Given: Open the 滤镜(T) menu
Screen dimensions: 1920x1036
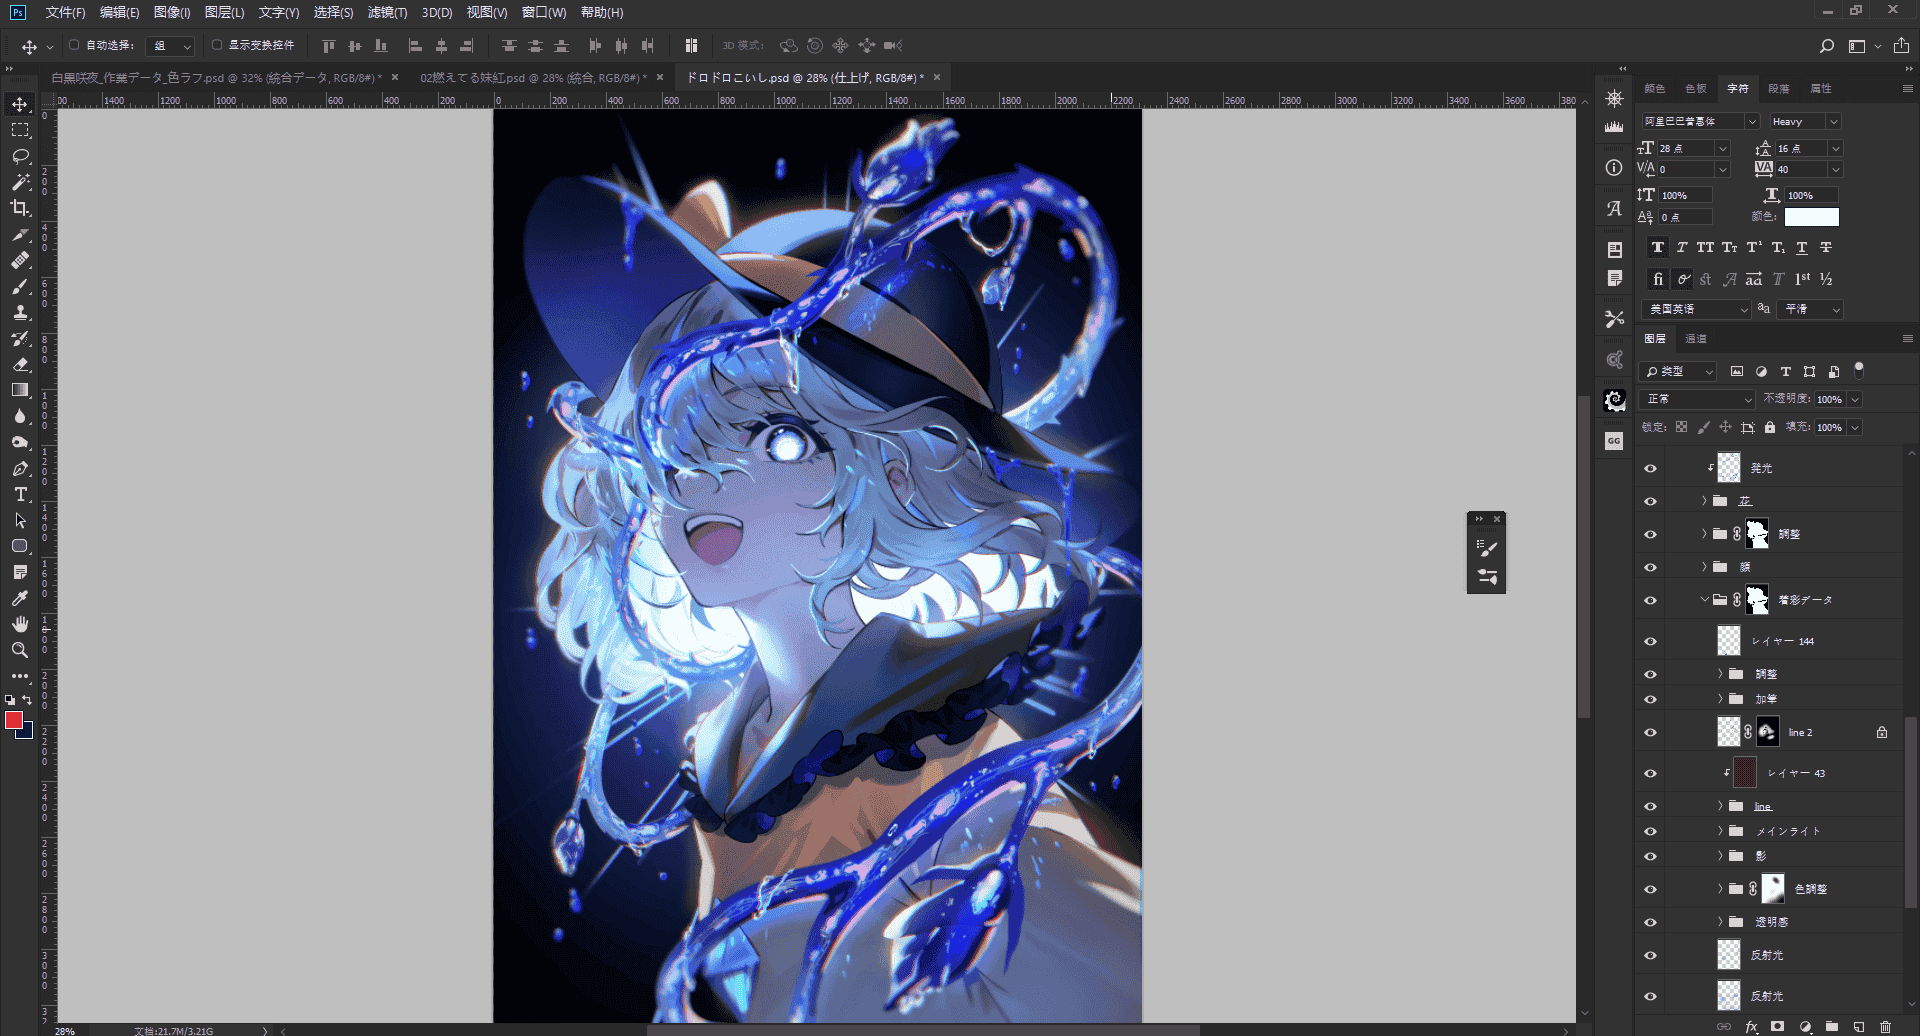Looking at the screenshot, I should 387,12.
